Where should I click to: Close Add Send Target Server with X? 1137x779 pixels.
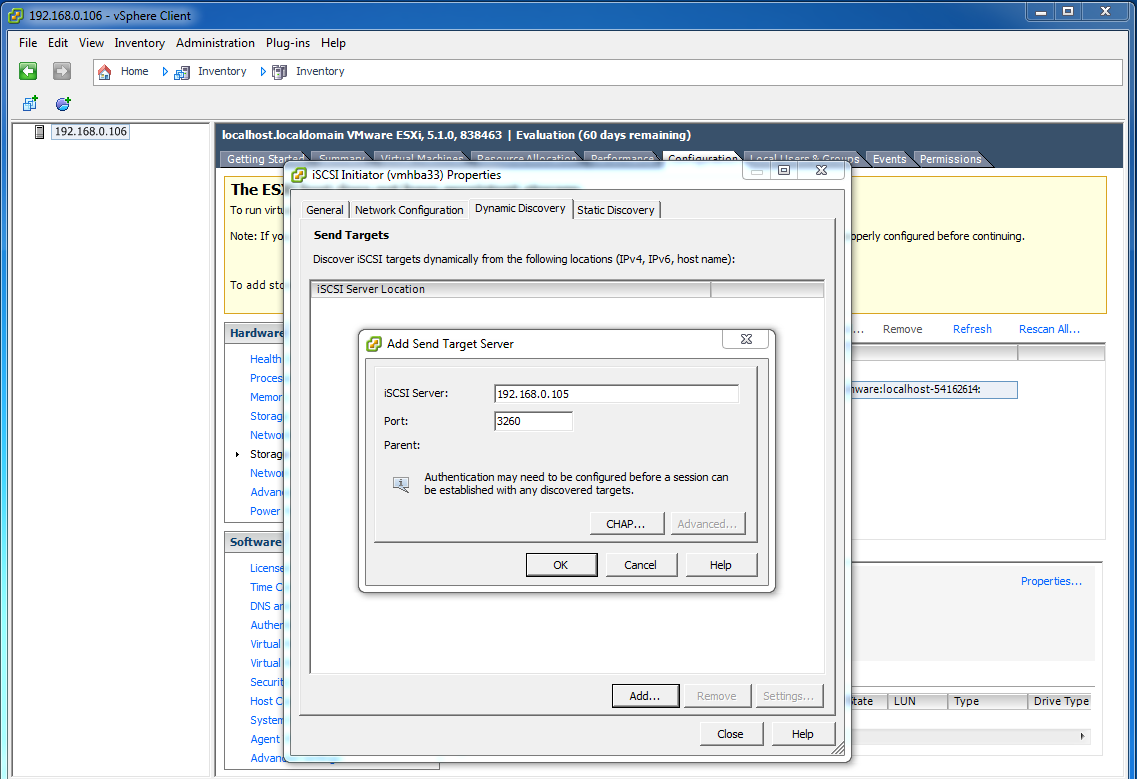pyautogui.click(x=746, y=339)
